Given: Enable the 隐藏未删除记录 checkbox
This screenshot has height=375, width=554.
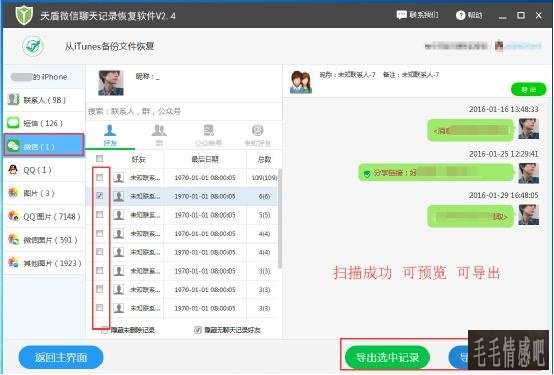Looking at the screenshot, I should [105, 330].
